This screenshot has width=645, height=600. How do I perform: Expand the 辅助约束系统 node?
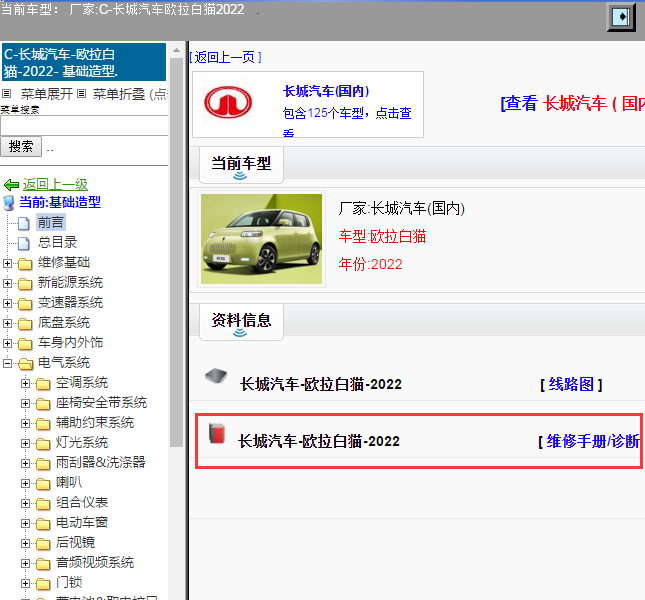click(x=25, y=424)
